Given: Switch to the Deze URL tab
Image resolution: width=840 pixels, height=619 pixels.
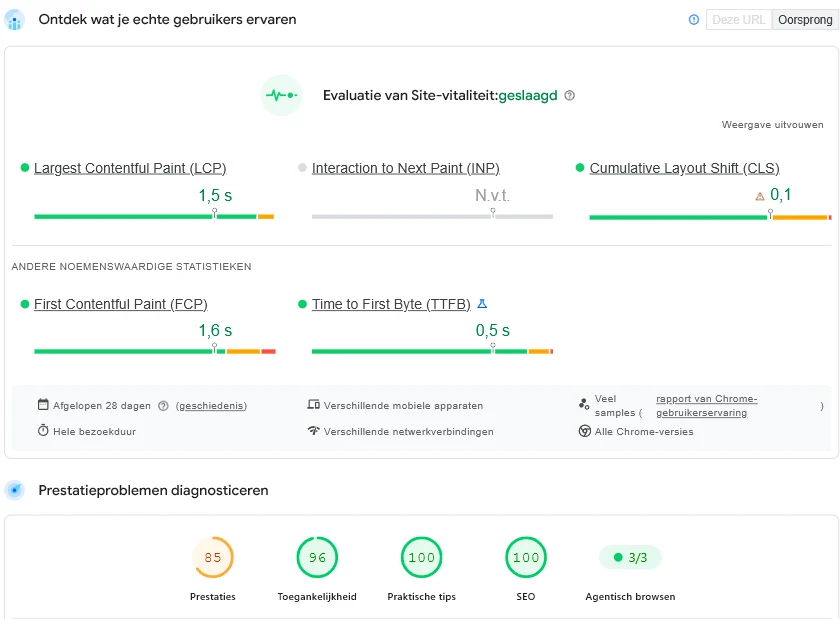Looking at the screenshot, I should pyautogui.click(x=739, y=20).
